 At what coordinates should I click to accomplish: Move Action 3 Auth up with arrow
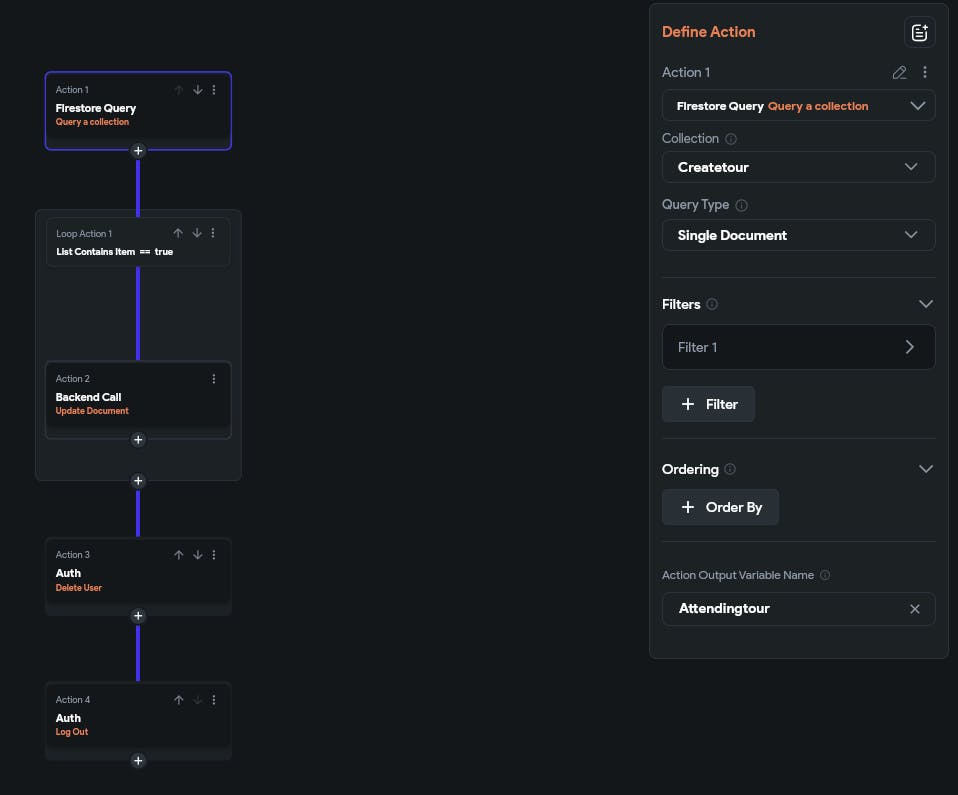point(179,555)
